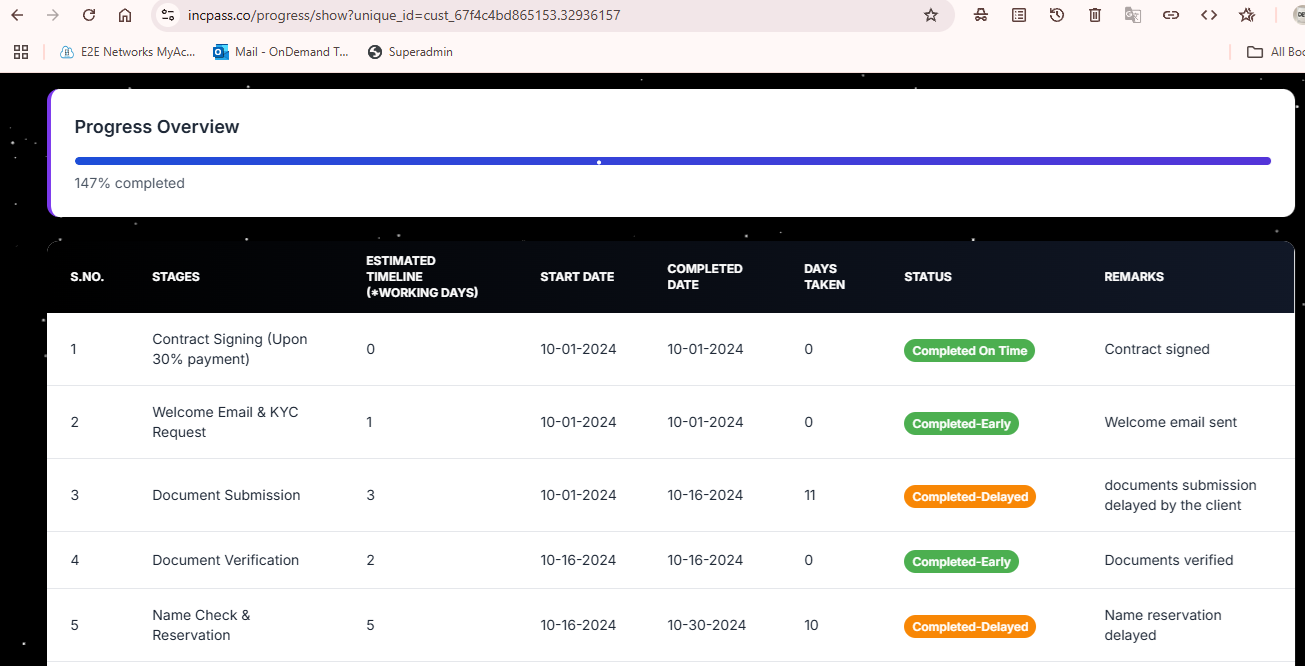
Task: Select Name Check & Reservation stage
Action: 201,625
